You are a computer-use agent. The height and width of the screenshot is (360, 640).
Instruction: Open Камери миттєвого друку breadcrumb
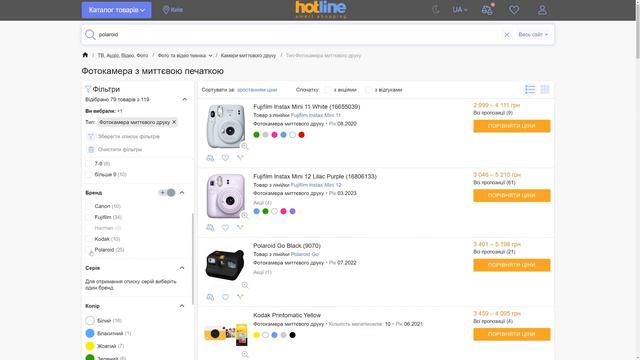248,56
